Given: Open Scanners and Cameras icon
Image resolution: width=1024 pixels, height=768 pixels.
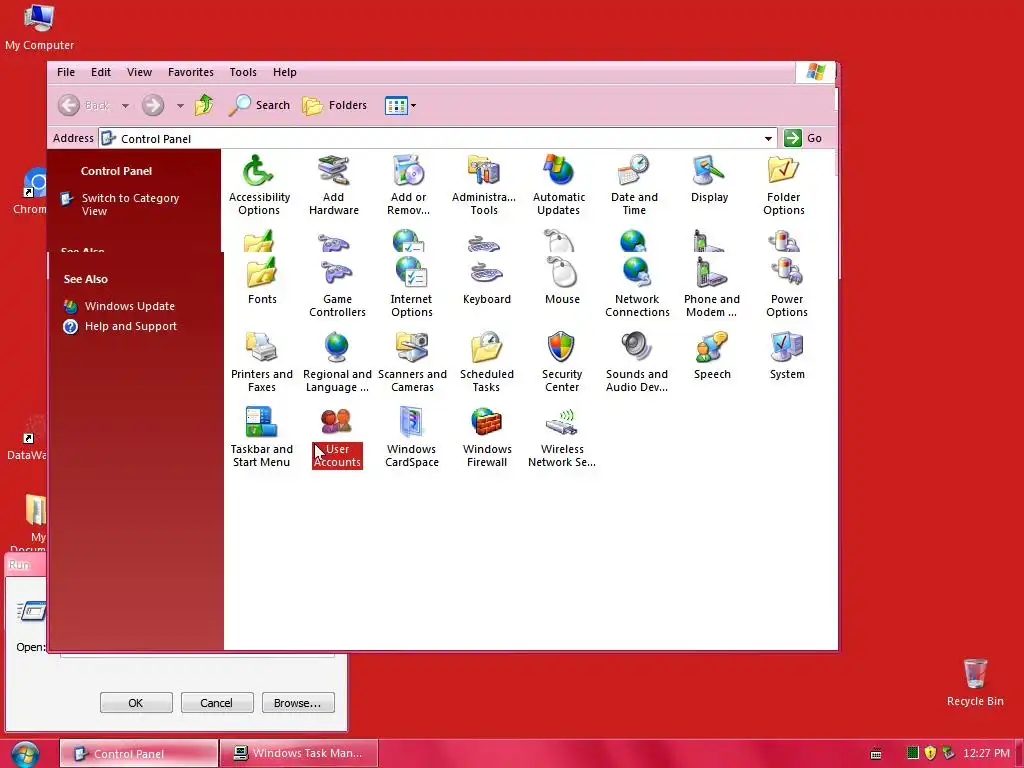Looking at the screenshot, I should pos(412,362).
